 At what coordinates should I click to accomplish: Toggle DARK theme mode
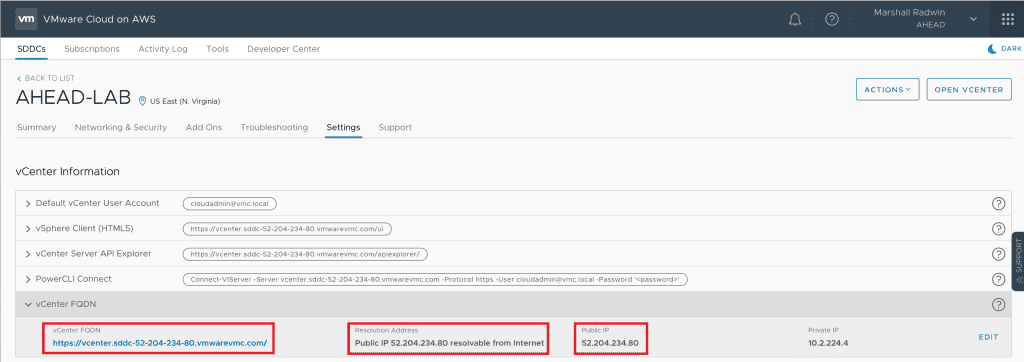coord(1004,49)
